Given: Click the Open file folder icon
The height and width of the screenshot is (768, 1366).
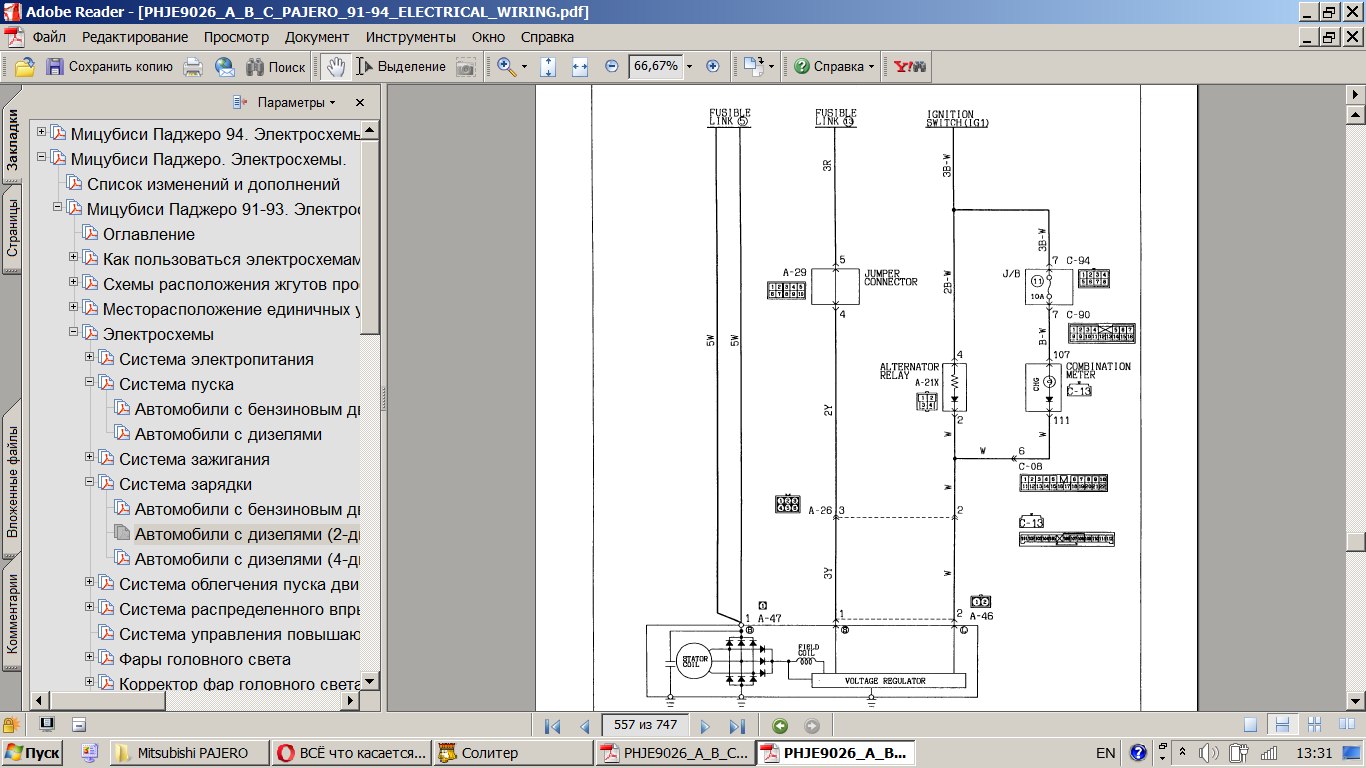Looking at the screenshot, I should pyautogui.click(x=24, y=67).
